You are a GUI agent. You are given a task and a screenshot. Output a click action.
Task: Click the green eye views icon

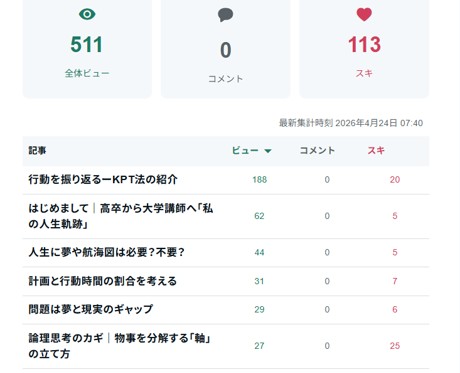click(87, 14)
